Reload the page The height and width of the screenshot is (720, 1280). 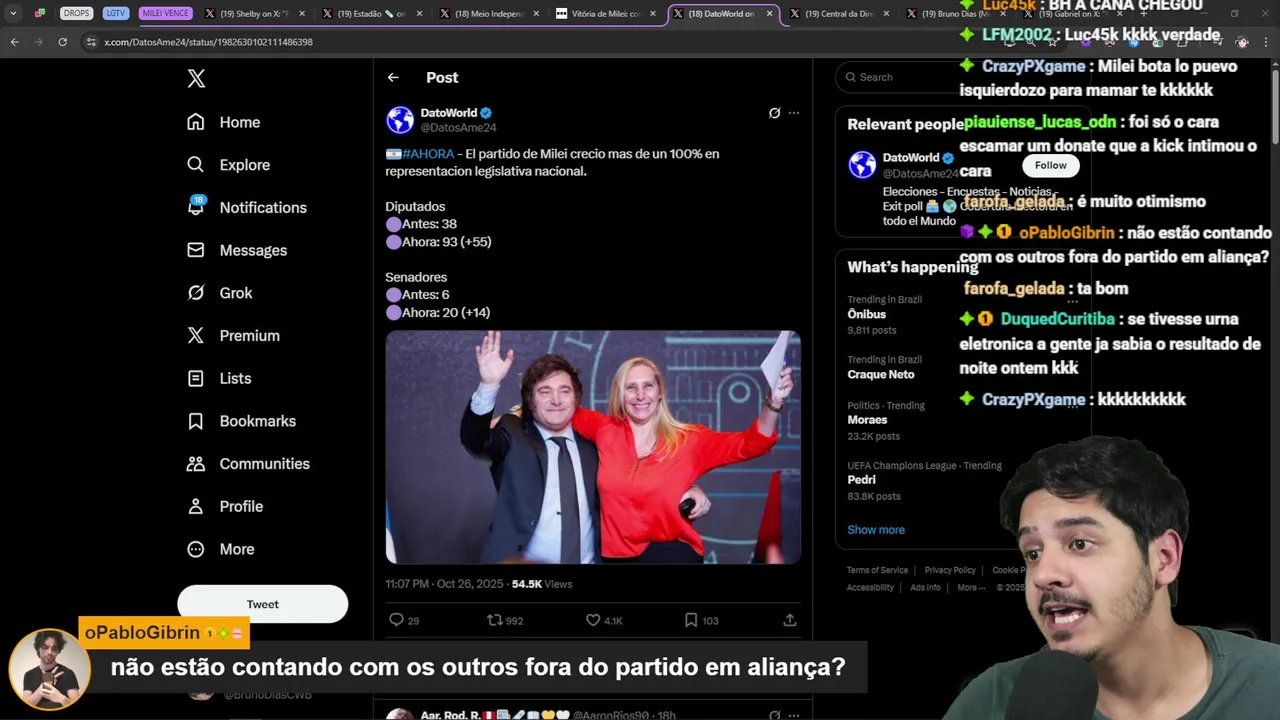[x=62, y=42]
